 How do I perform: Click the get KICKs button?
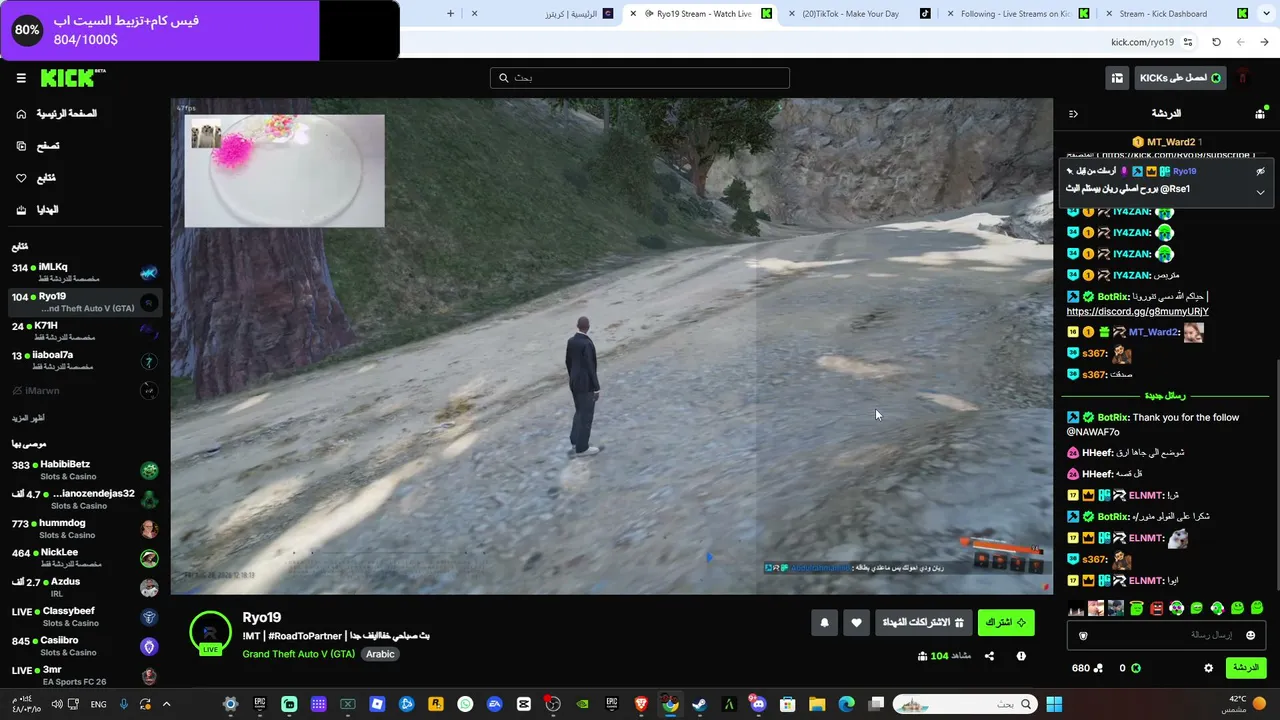[x=1180, y=78]
